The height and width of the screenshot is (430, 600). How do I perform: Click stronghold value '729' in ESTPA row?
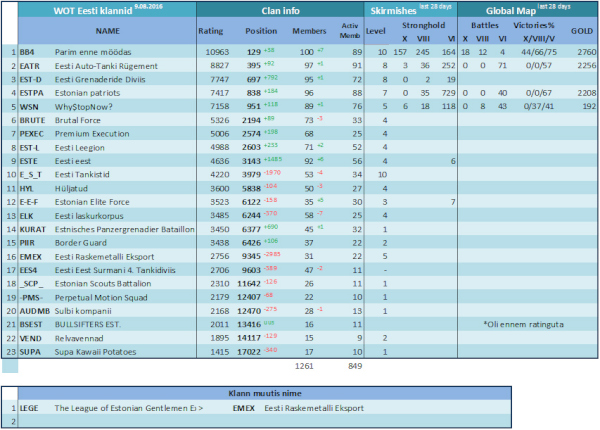(448, 93)
